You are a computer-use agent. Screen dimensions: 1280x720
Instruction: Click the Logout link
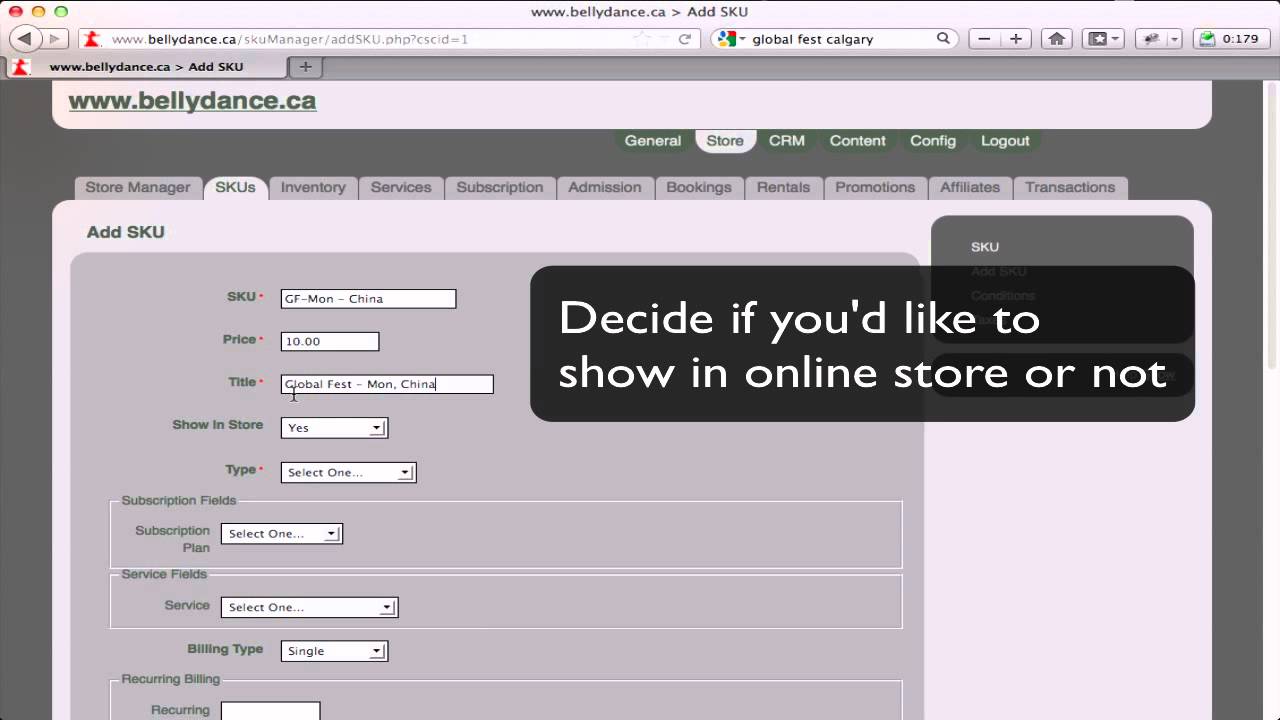point(1005,141)
